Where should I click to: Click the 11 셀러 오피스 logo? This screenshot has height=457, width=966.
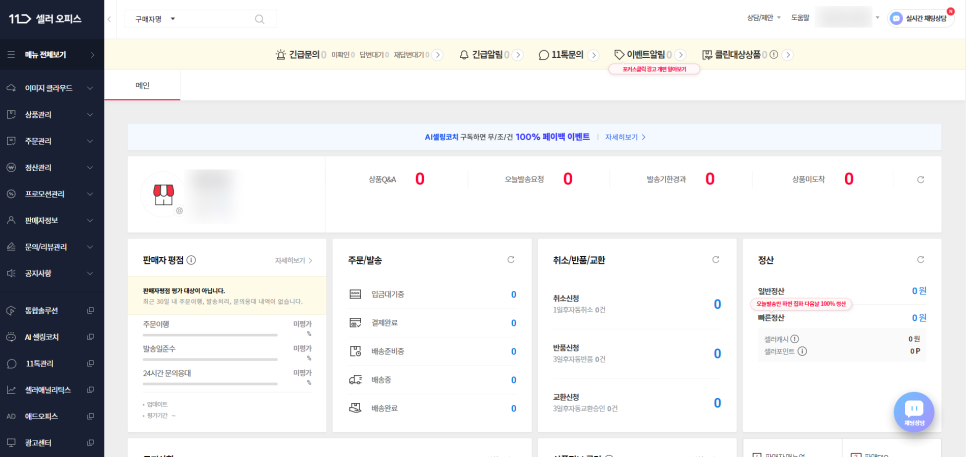[45, 19]
